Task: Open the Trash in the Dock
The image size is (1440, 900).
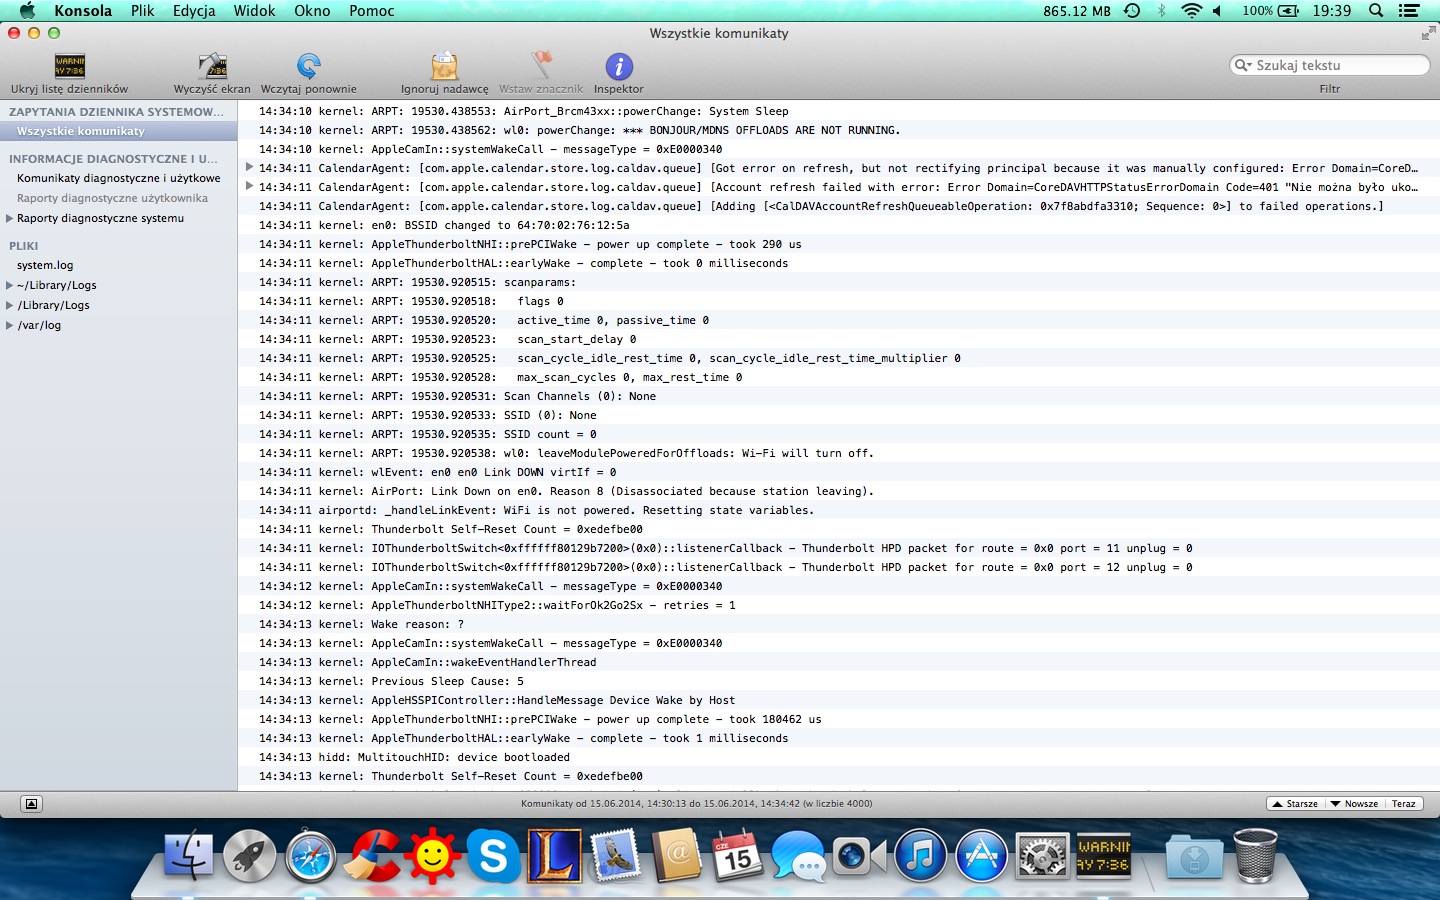Action: point(1255,856)
